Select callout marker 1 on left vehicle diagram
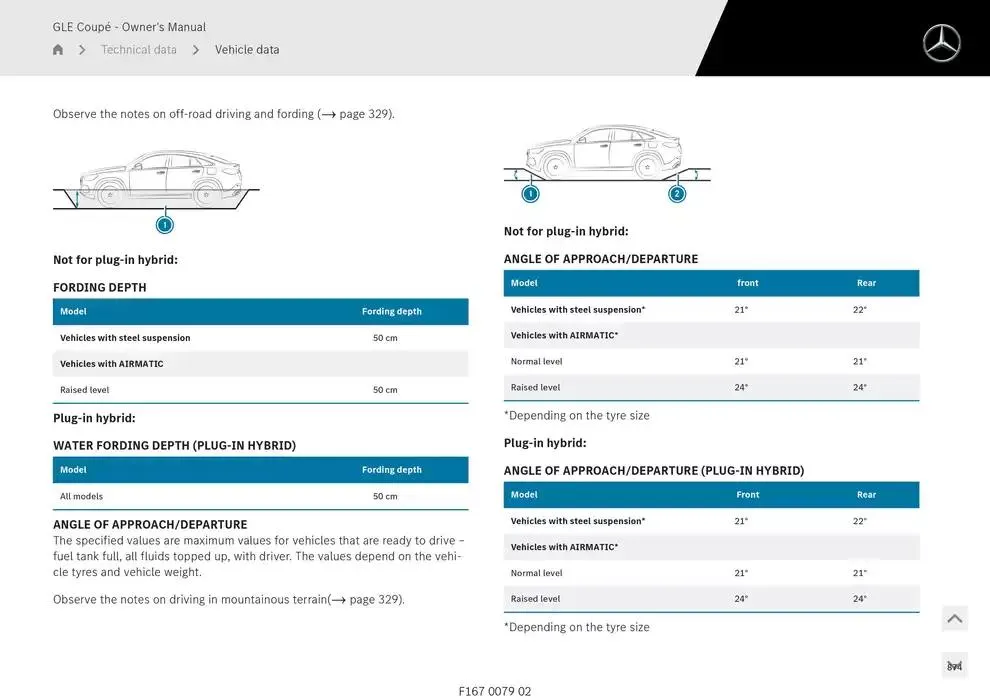This screenshot has height=700, width=990. coord(164,224)
